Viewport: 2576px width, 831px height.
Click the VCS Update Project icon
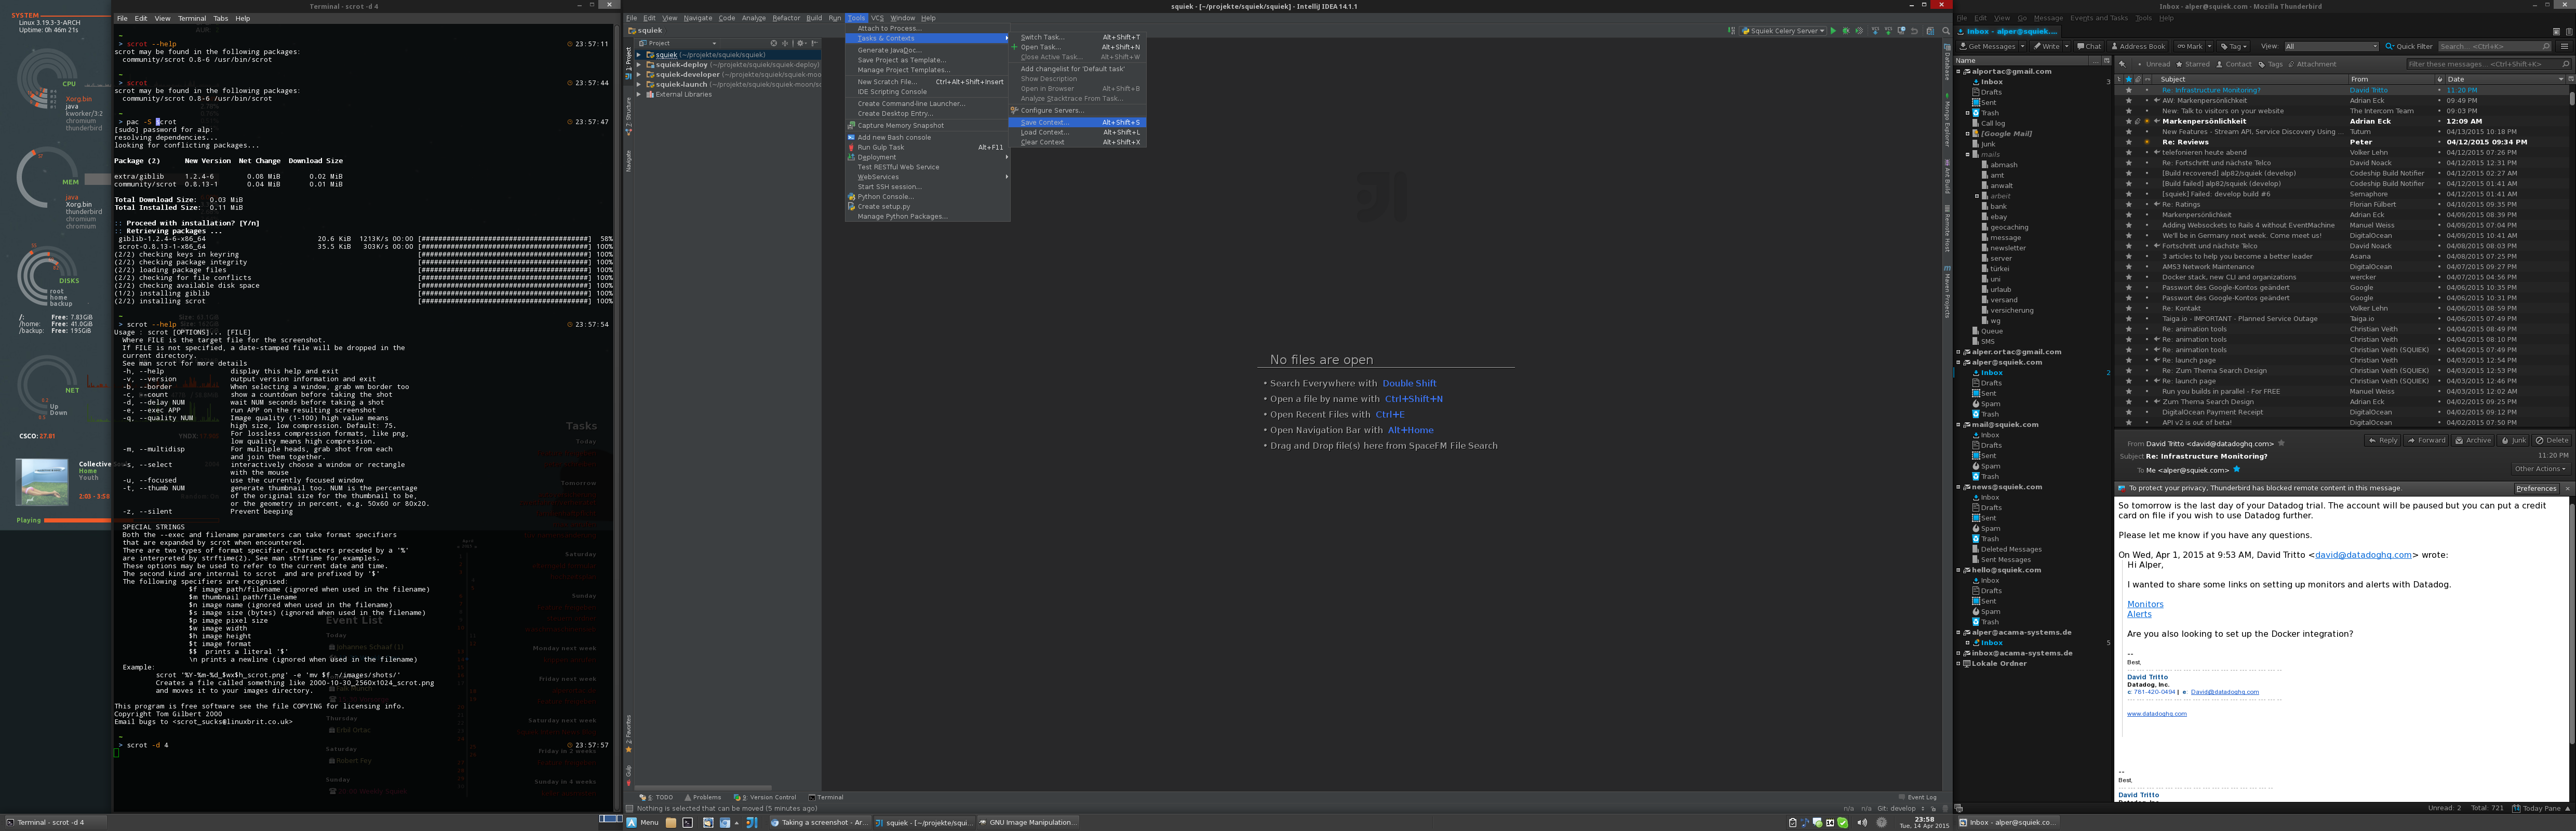pos(1876,31)
